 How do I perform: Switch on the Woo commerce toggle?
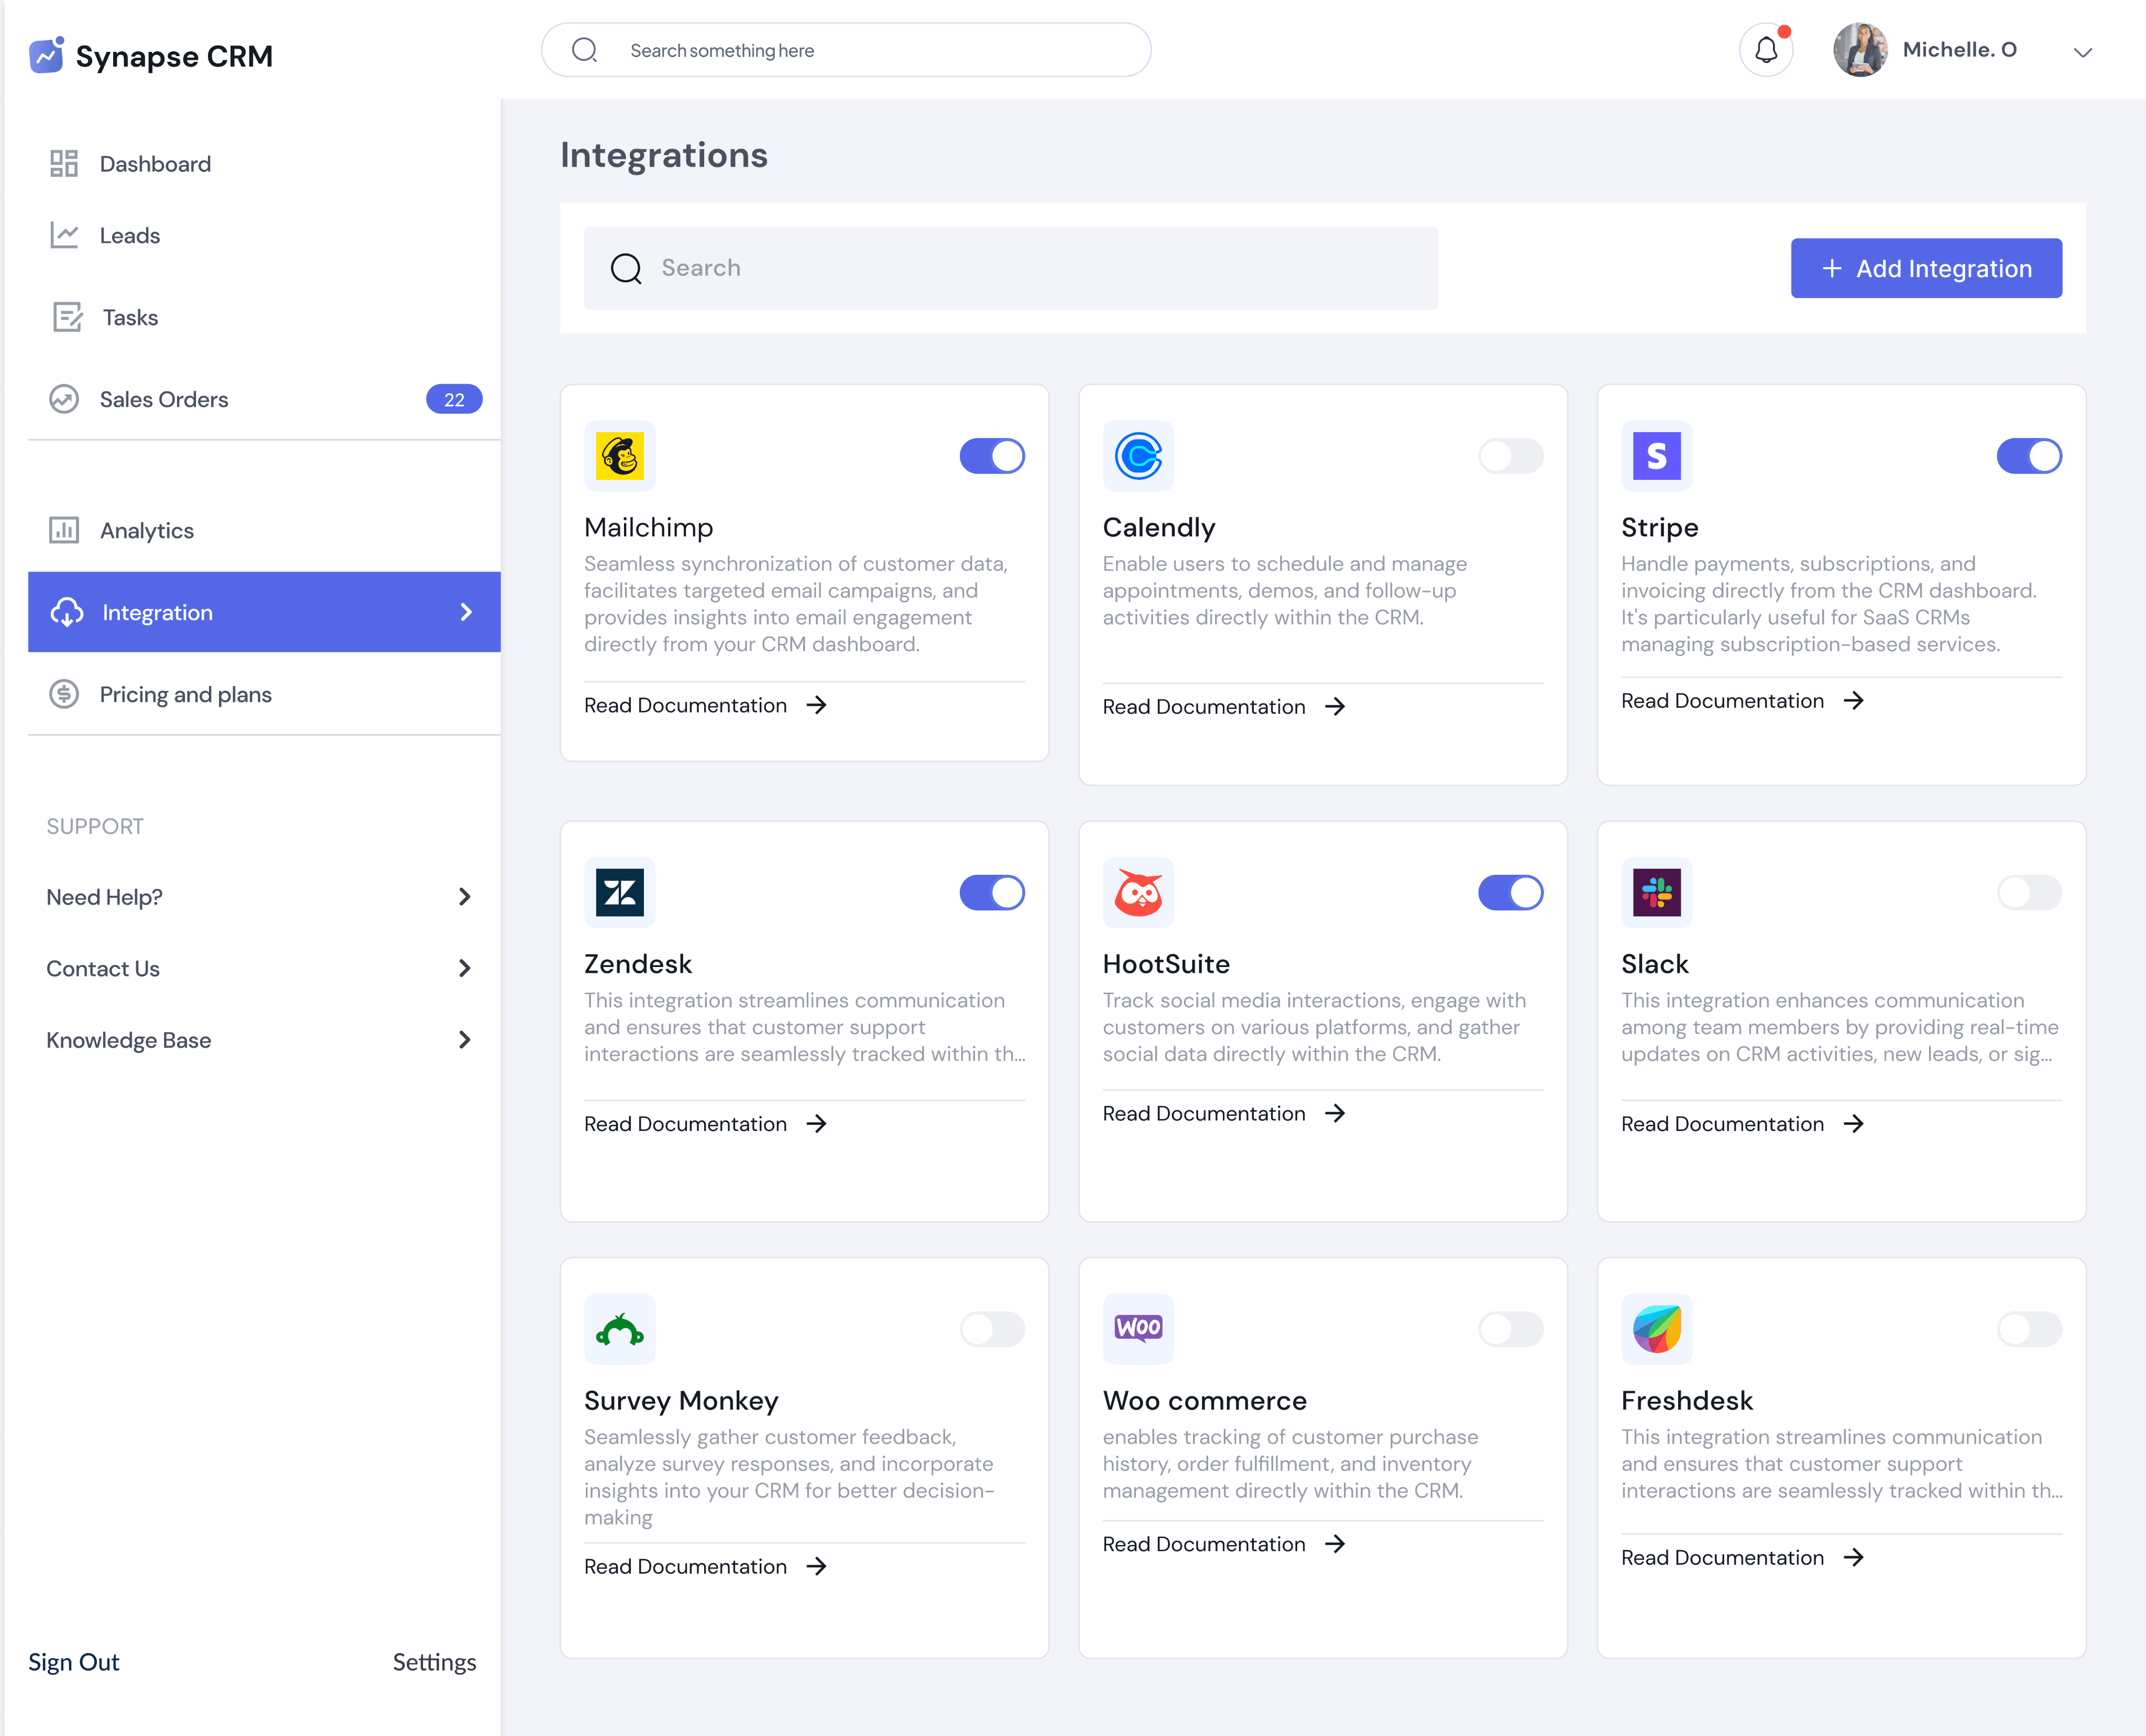(1511, 1329)
